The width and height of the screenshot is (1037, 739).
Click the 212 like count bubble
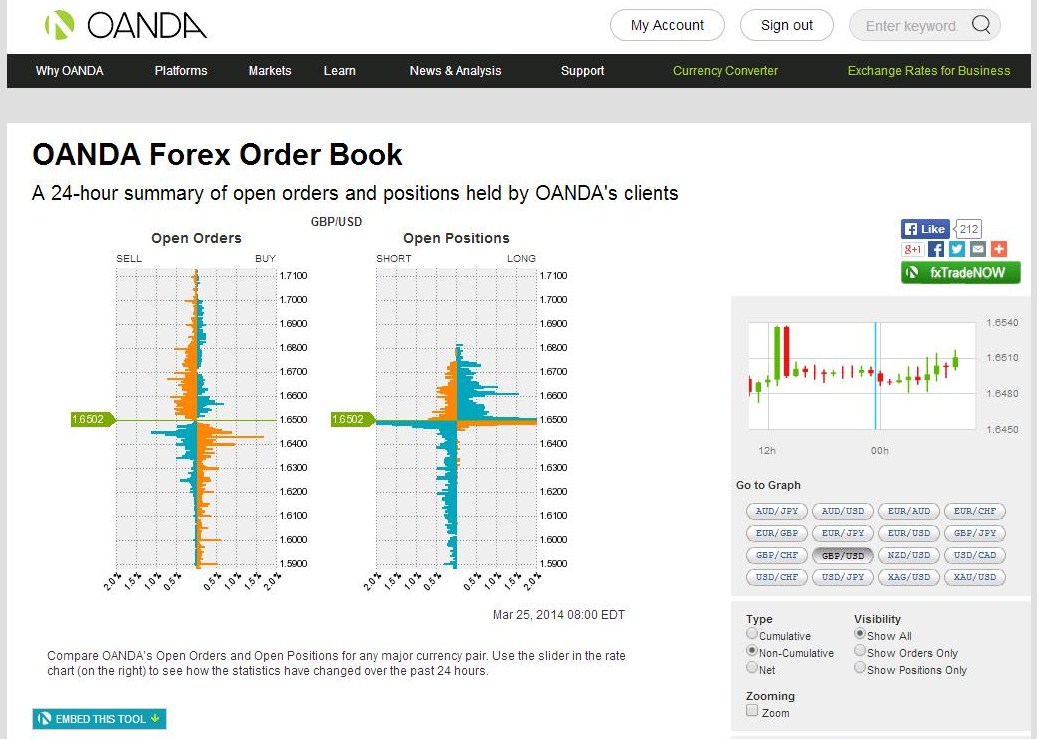coord(968,229)
